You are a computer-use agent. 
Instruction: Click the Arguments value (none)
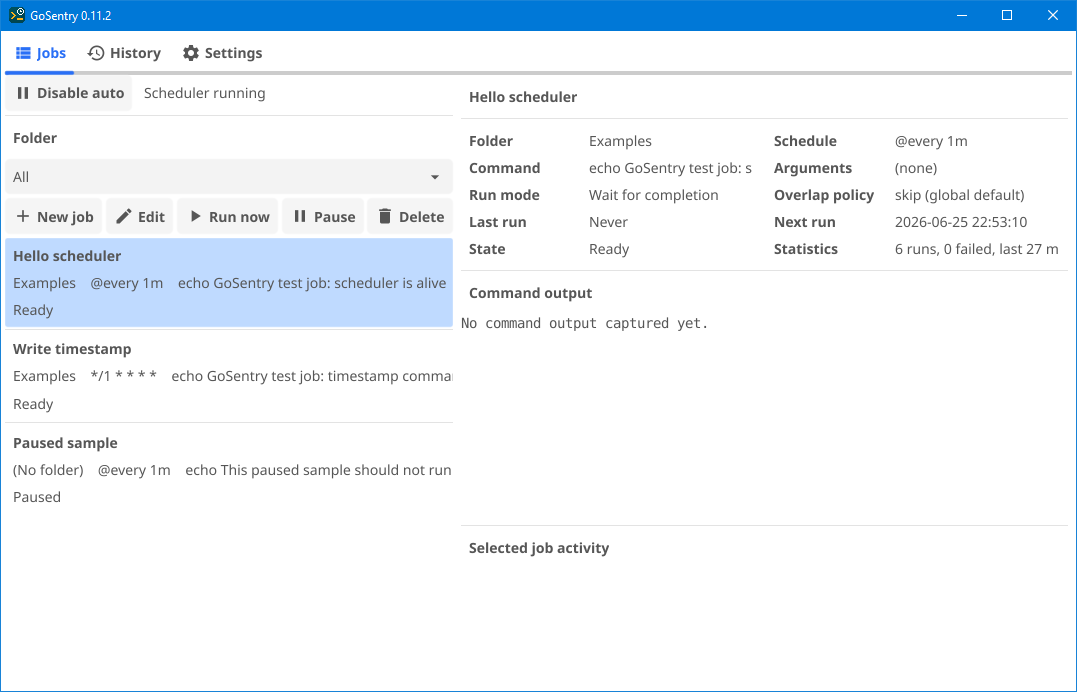916,168
